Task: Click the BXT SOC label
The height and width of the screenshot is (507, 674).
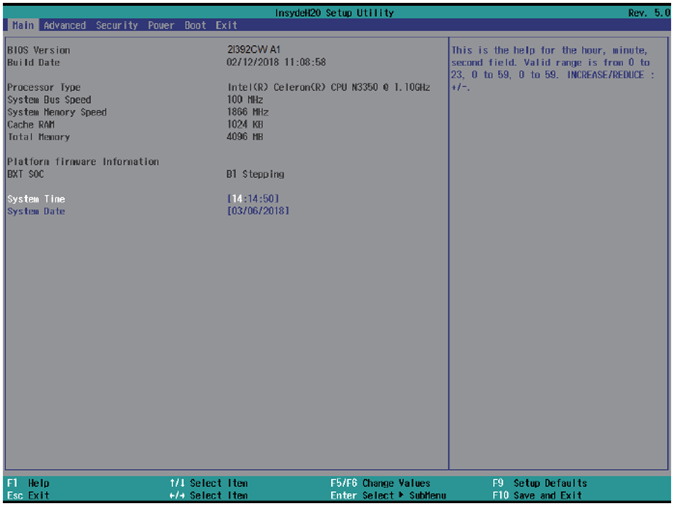Action: pos(26,174)
